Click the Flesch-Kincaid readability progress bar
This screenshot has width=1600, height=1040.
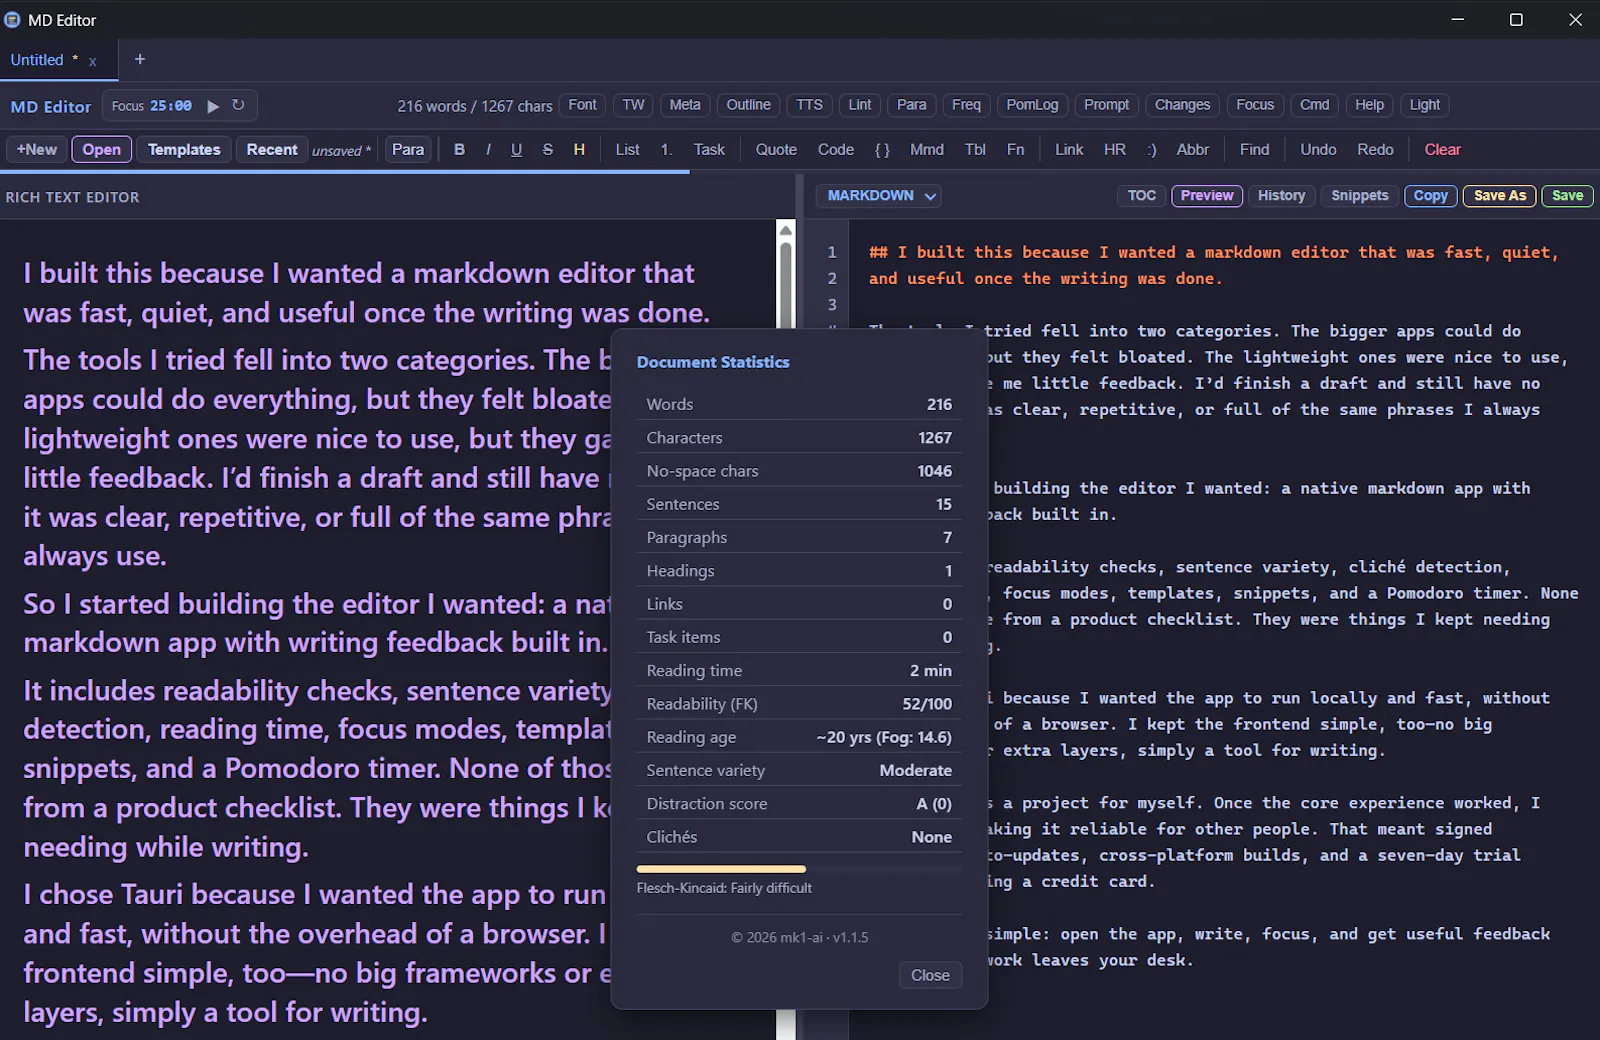pyautogui.click(x=799, y=869)
